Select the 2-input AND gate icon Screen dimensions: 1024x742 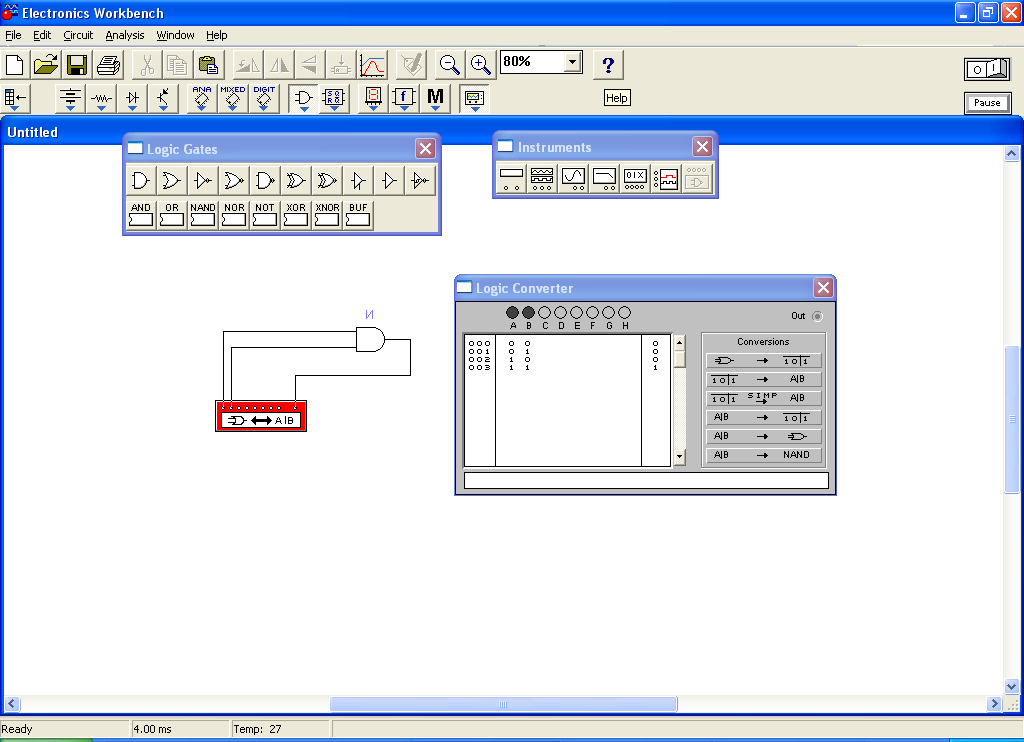point(140,180)
